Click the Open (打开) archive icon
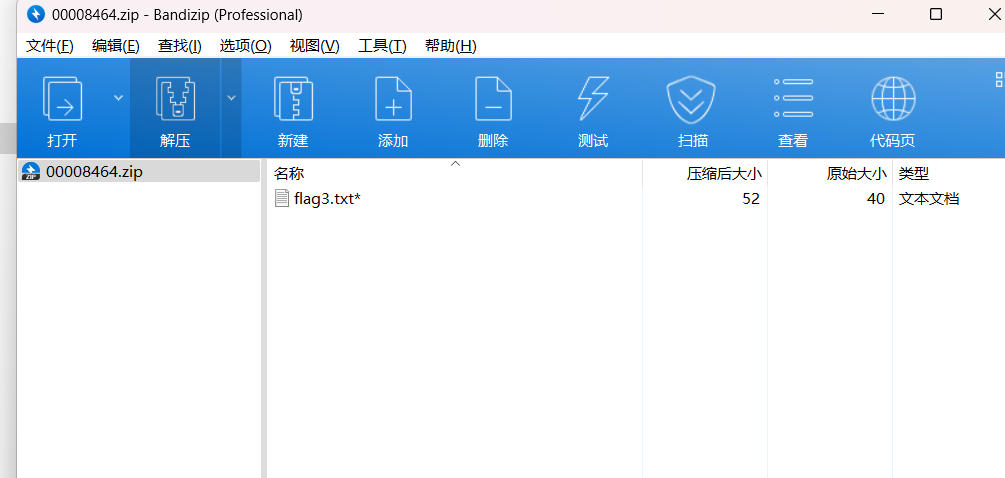Image resolution: width=1005 pixels, height=478 pixels. pos(62,99)
